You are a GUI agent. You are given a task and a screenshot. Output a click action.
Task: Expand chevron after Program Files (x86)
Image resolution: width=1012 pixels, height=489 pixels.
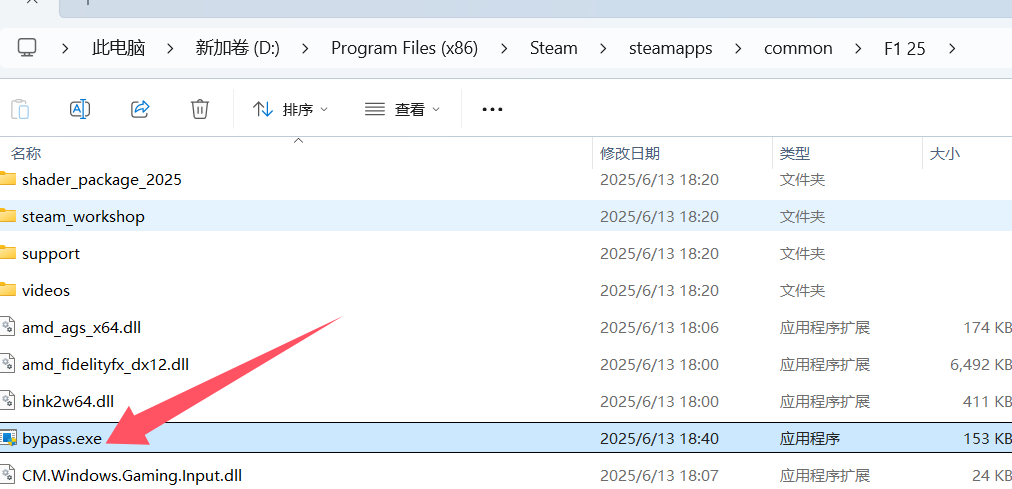click(504, 48)
